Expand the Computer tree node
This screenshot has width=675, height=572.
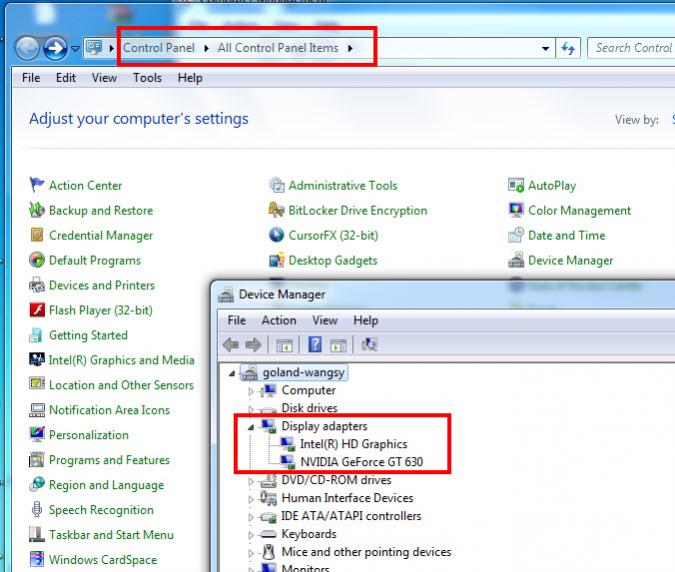[251, 391]
